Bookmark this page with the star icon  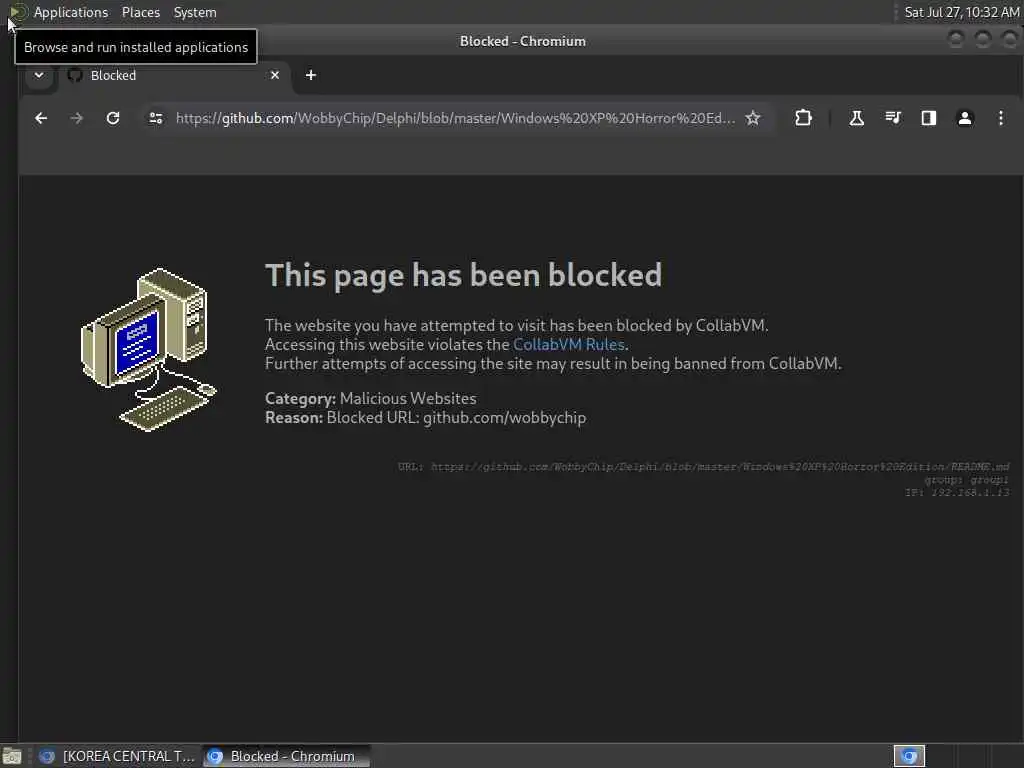pyautogui.click(x=753, y=118)
